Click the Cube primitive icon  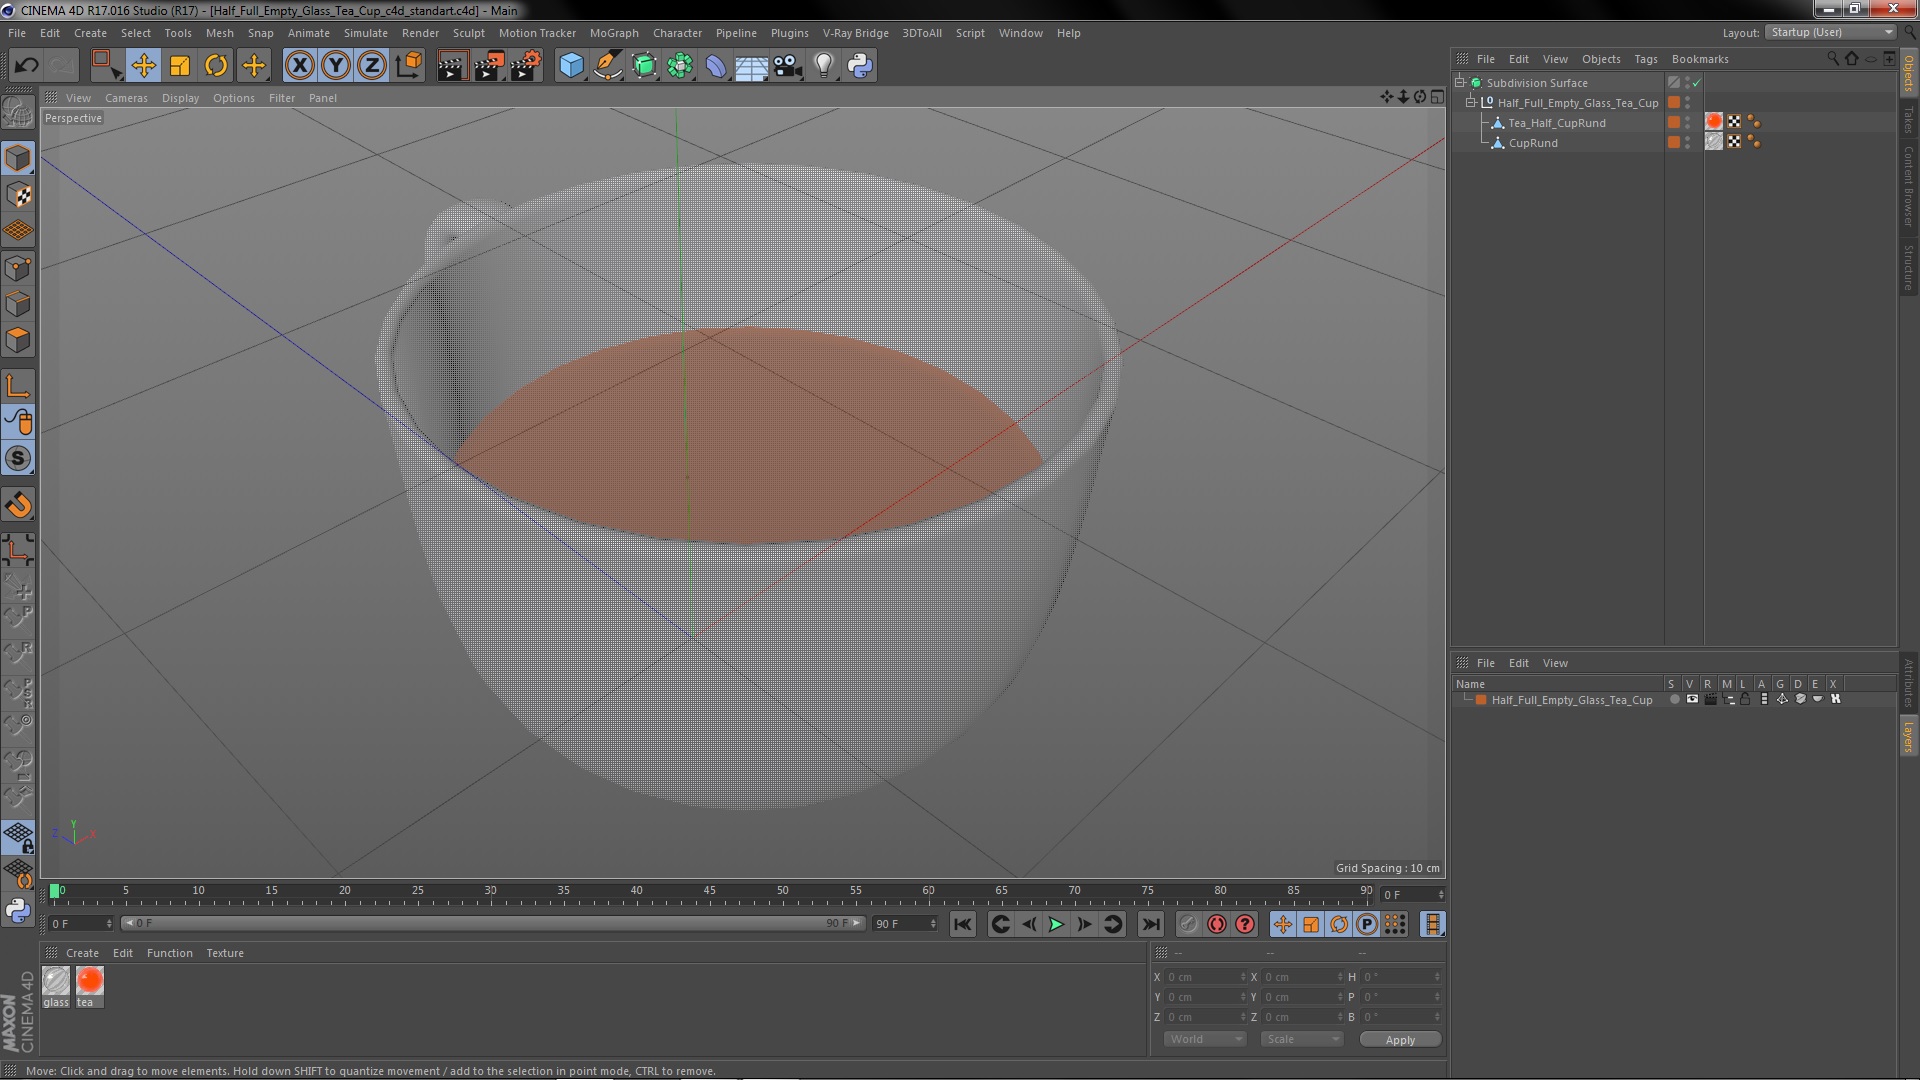(571, 66)
